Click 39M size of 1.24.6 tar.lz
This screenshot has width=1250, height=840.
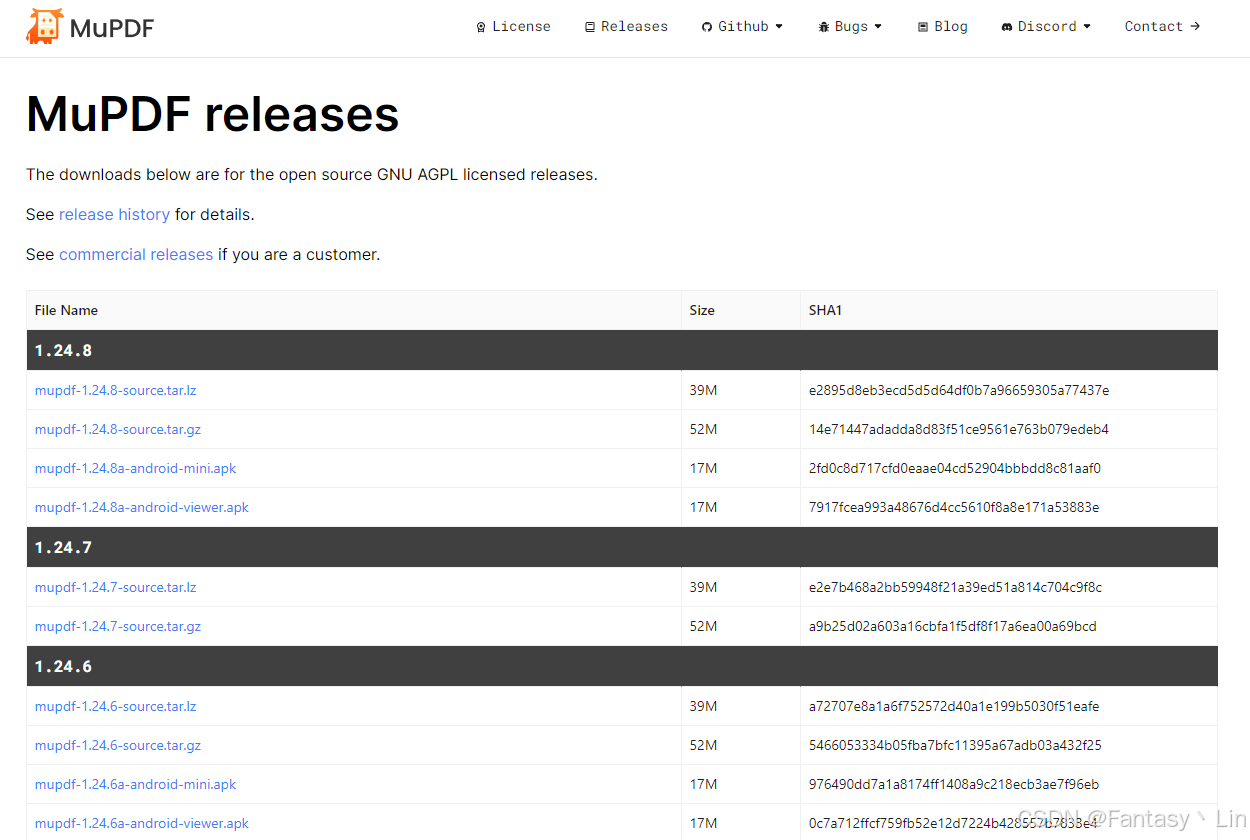click(703, 706)
